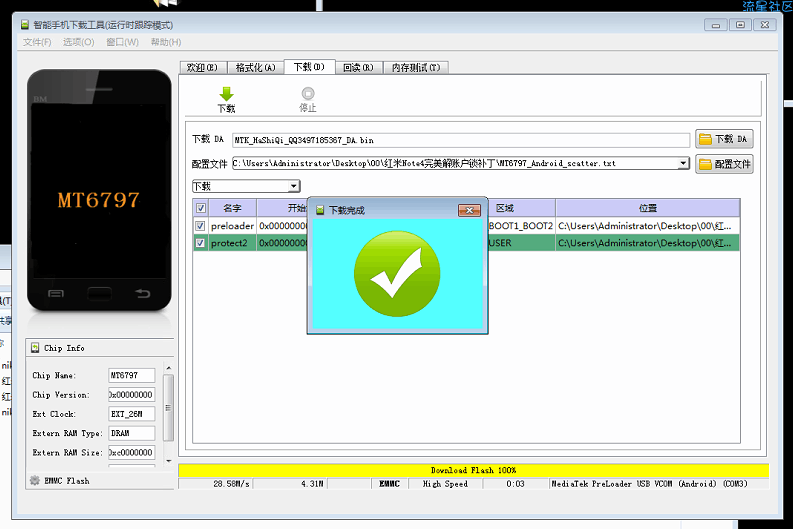793x529 pixels.
Task: Click the Chip Name input field
Action: click(131, 375)
